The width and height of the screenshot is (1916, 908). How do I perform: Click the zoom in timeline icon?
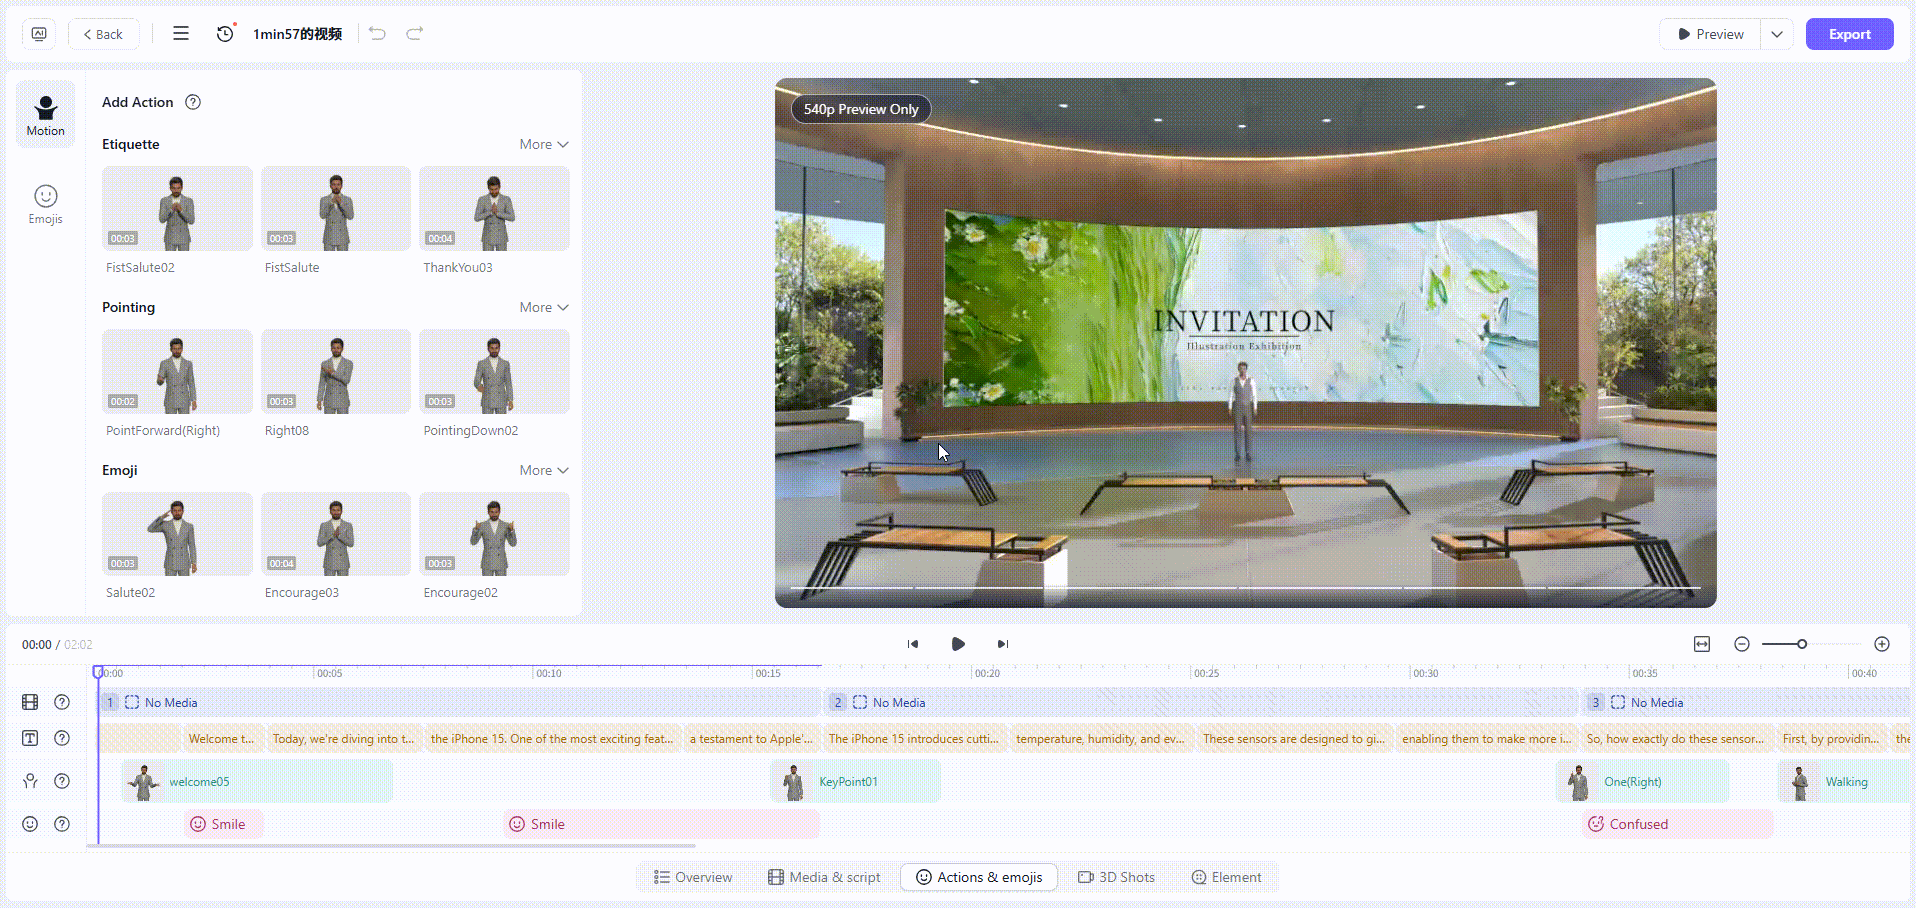click(1881, 644)
